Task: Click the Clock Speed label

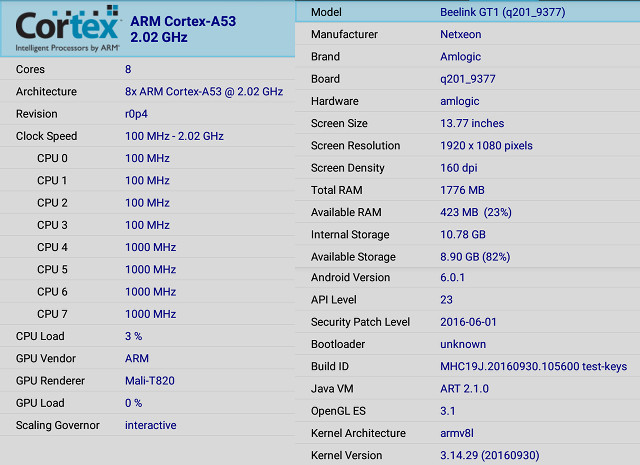Action: pyautogui.click(x=46, y=136)
